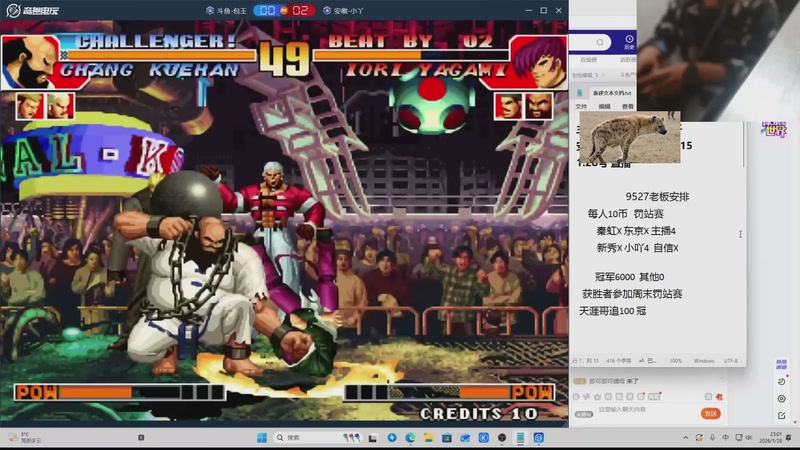Click the 416 个字符 character count status
The height and width of the screenshot is (450, 800).
click(x=619, y=361)
